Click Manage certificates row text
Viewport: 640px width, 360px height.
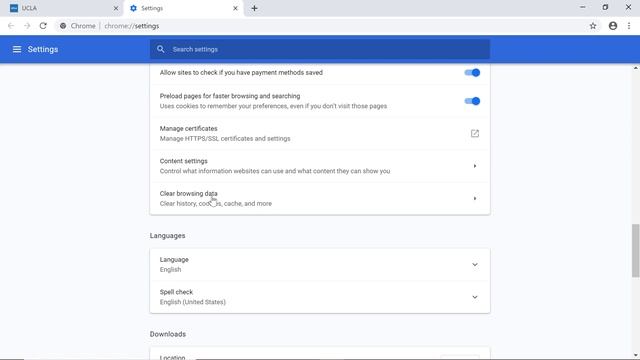[x=189, y=129]
